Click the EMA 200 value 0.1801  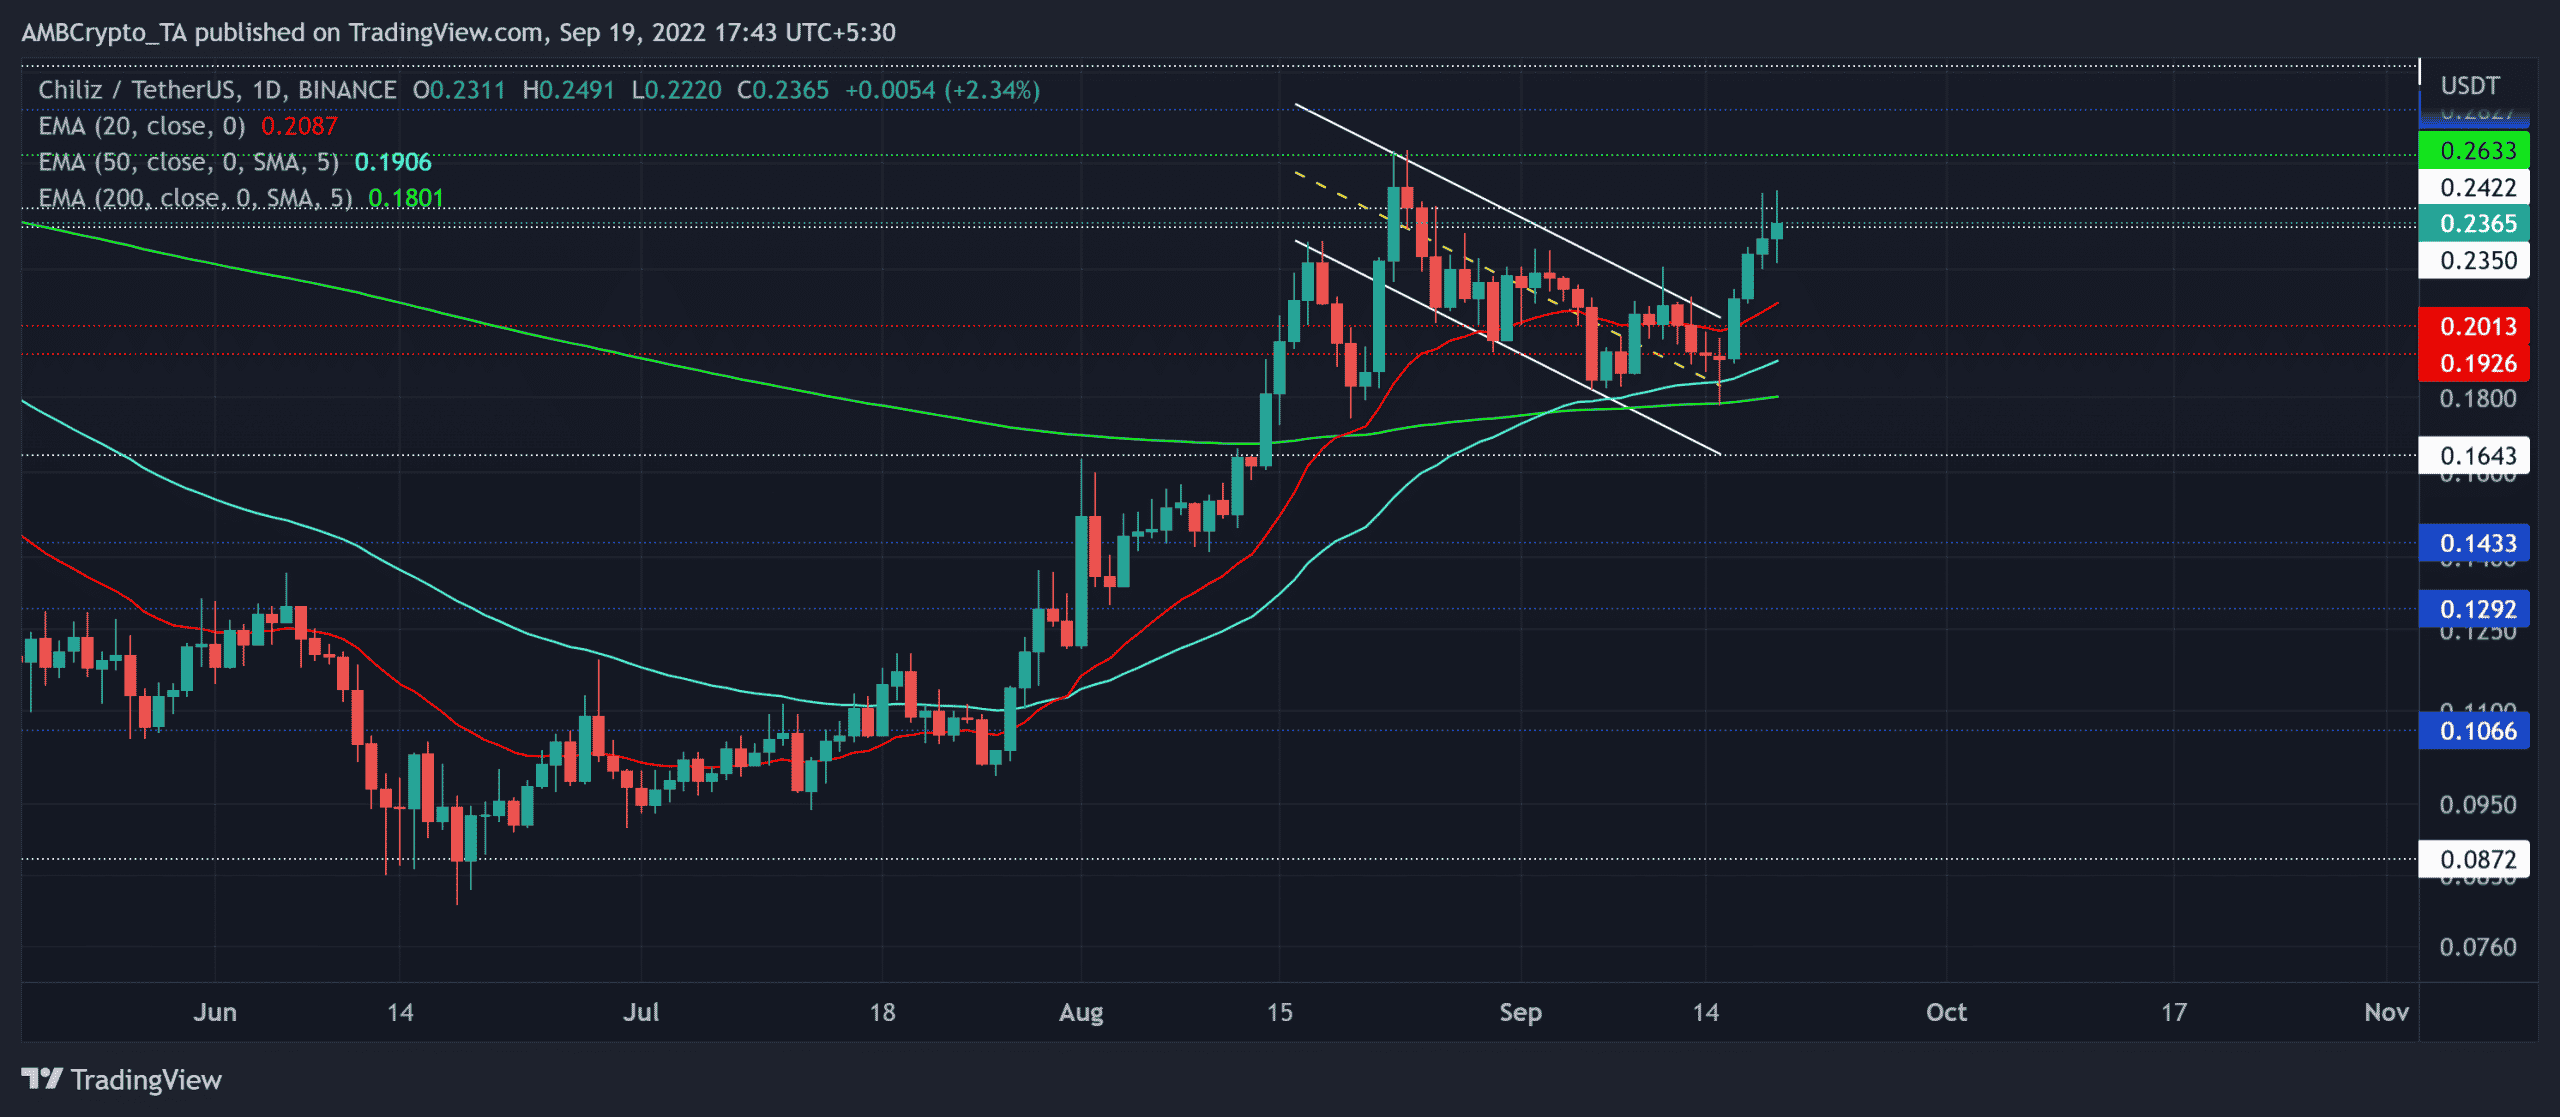406,198
